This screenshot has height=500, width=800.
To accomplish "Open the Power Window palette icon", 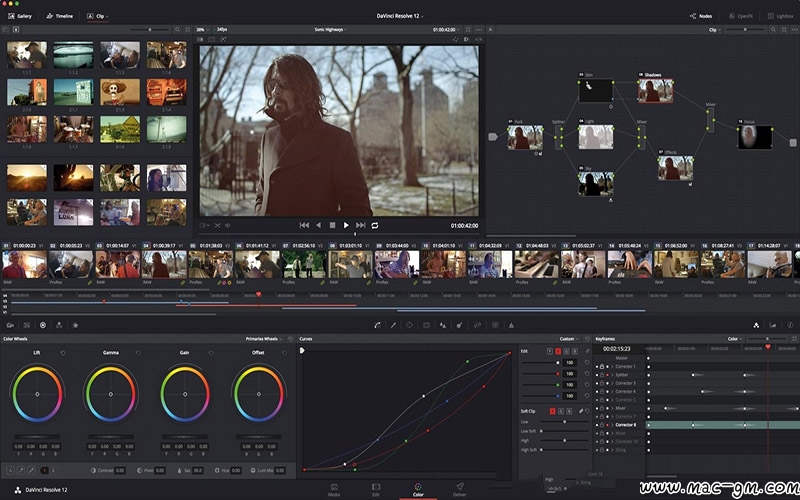I will 409,325.
